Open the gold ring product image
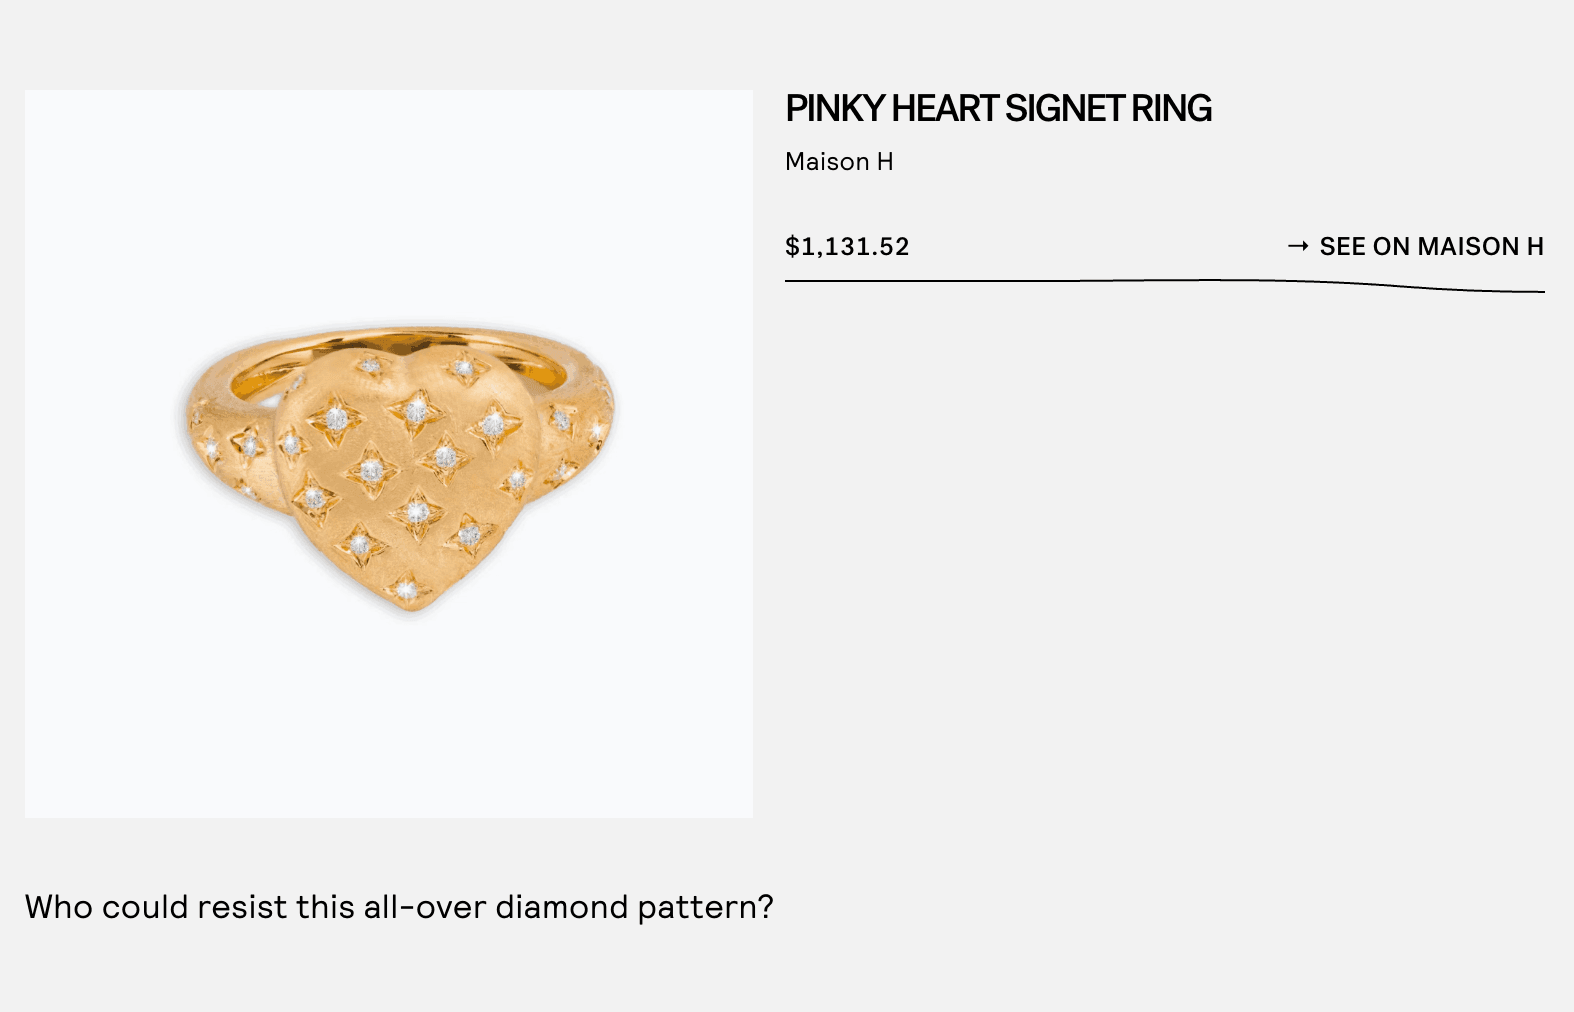 (x=389, y=454)
